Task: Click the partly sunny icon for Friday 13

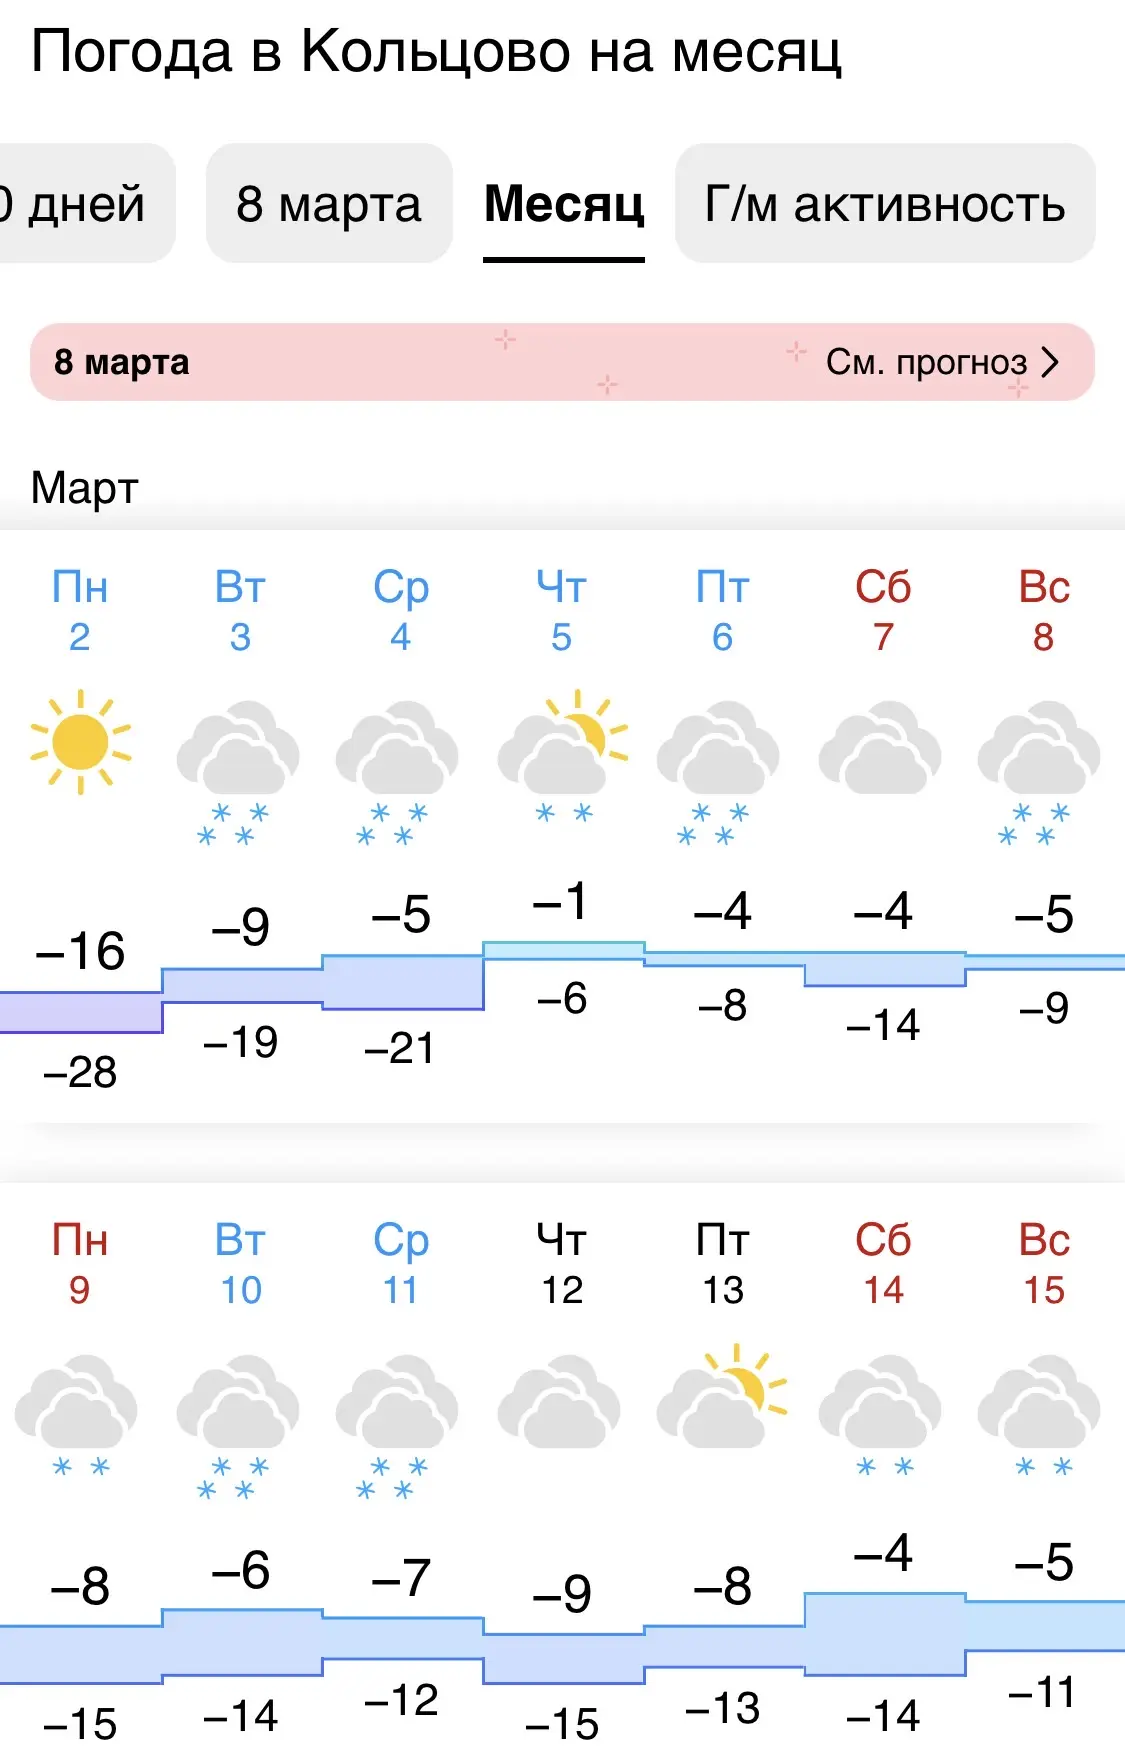Action: click(722, 1397)
